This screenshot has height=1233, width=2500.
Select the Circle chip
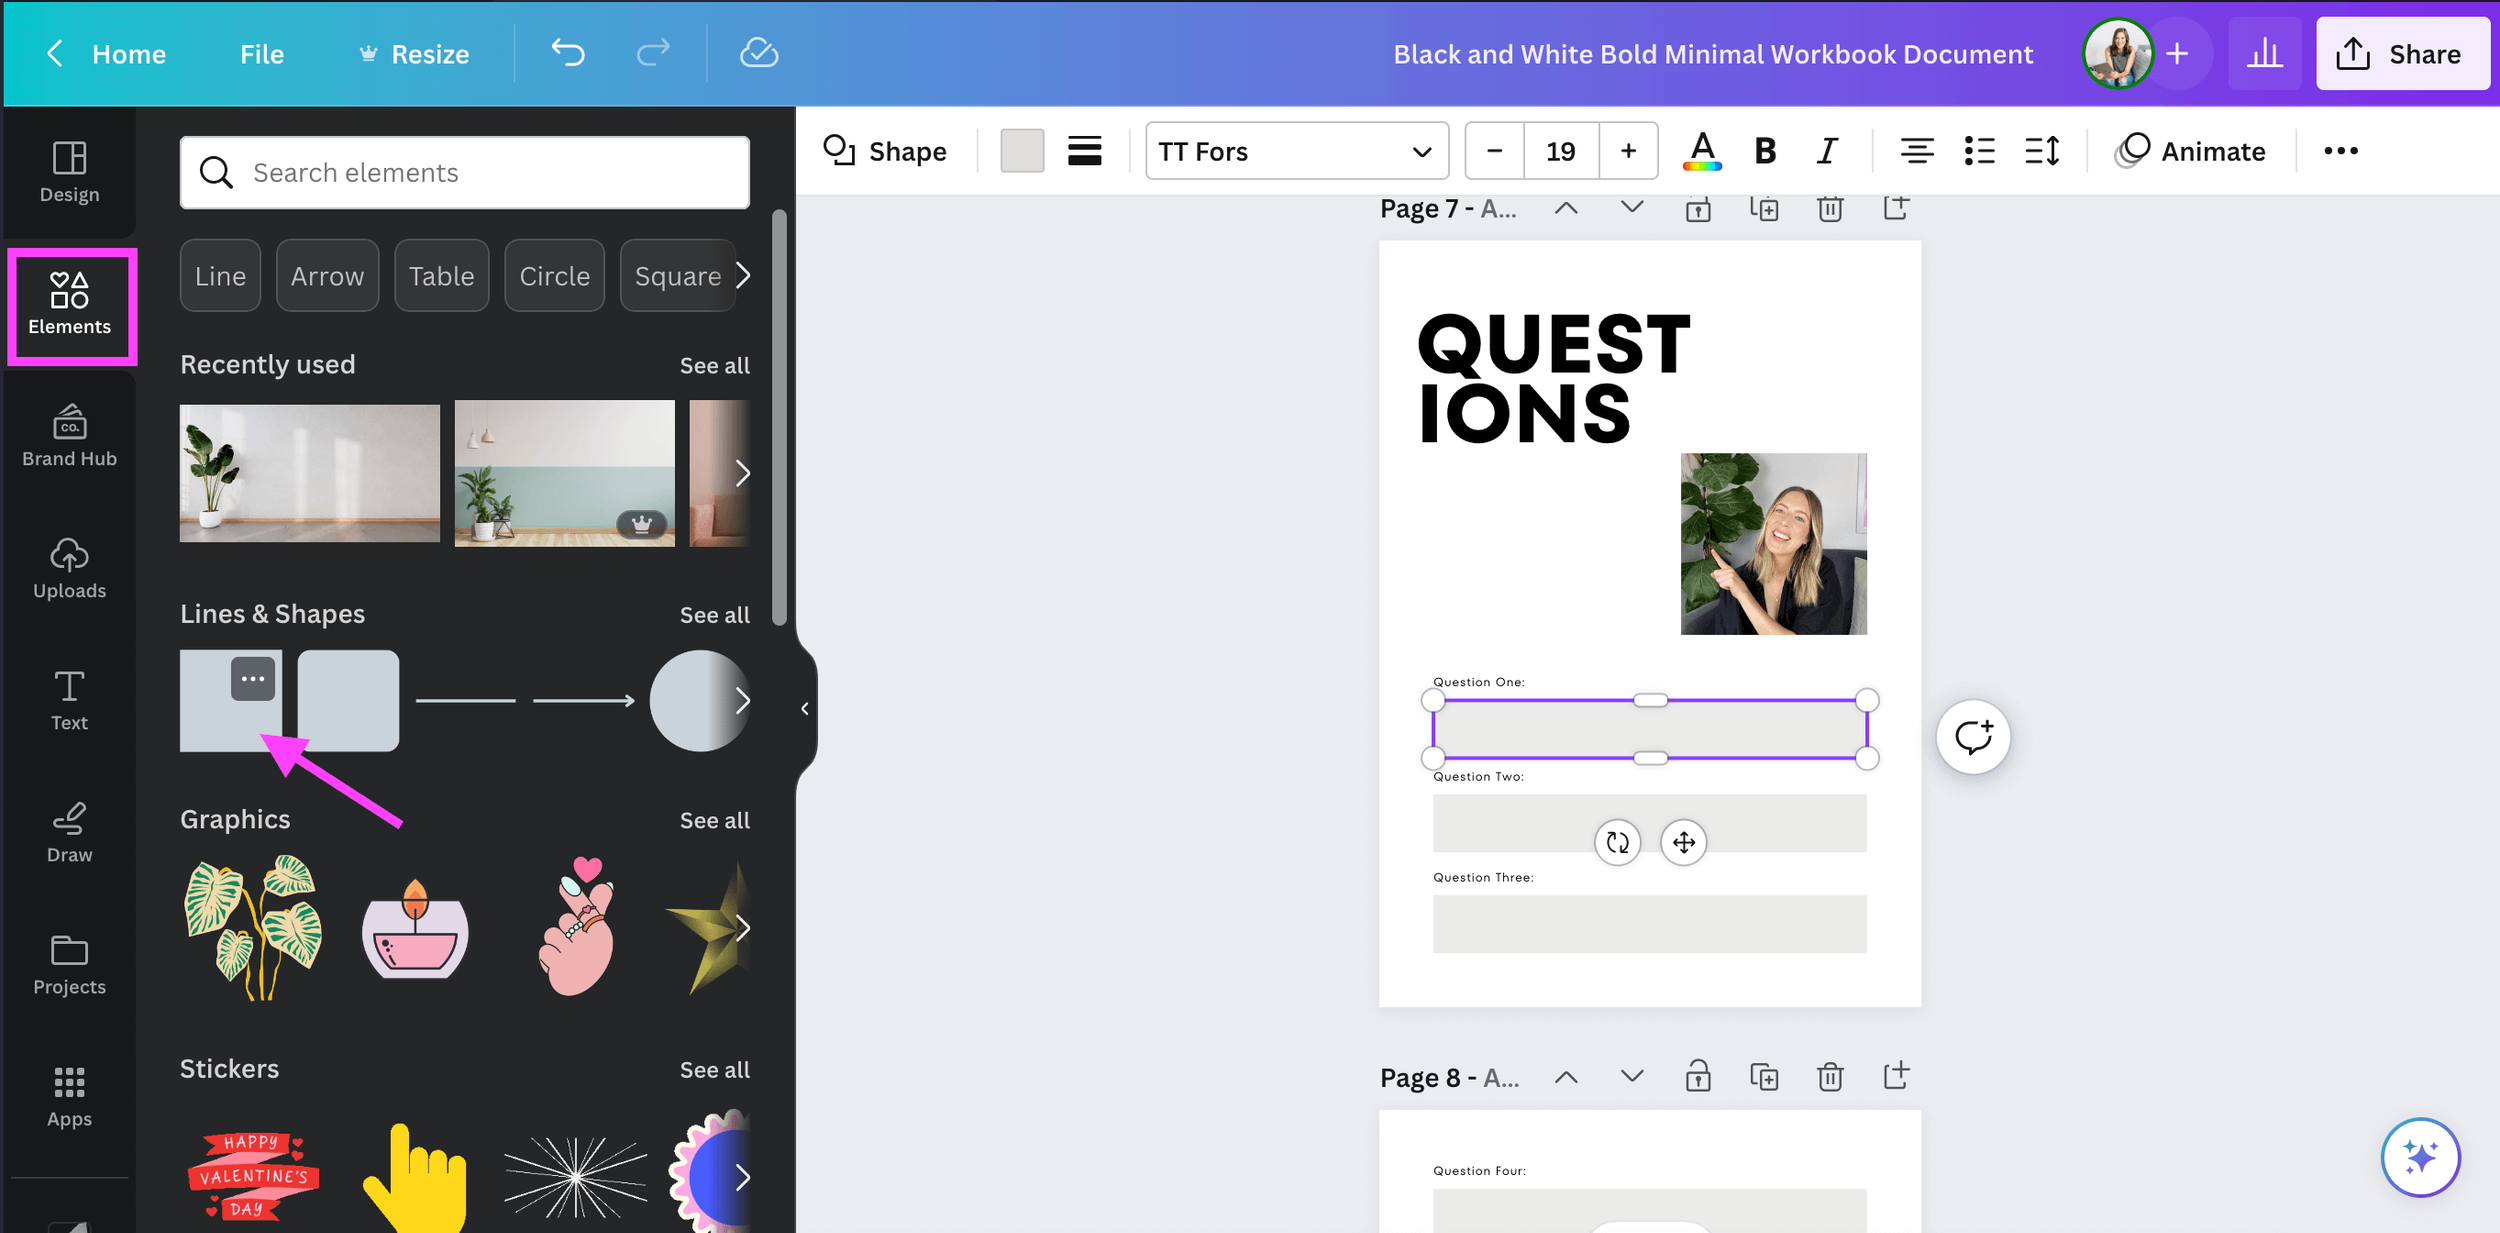click(x=554, y=276)
